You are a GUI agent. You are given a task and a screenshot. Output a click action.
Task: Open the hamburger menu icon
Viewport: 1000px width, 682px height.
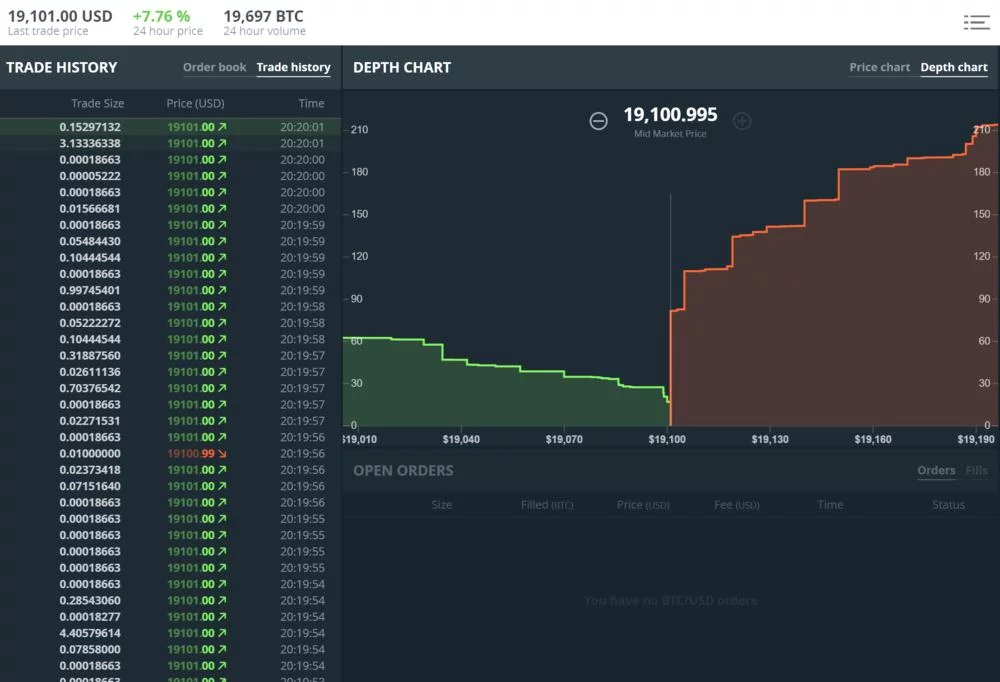(x=976, y=22)
